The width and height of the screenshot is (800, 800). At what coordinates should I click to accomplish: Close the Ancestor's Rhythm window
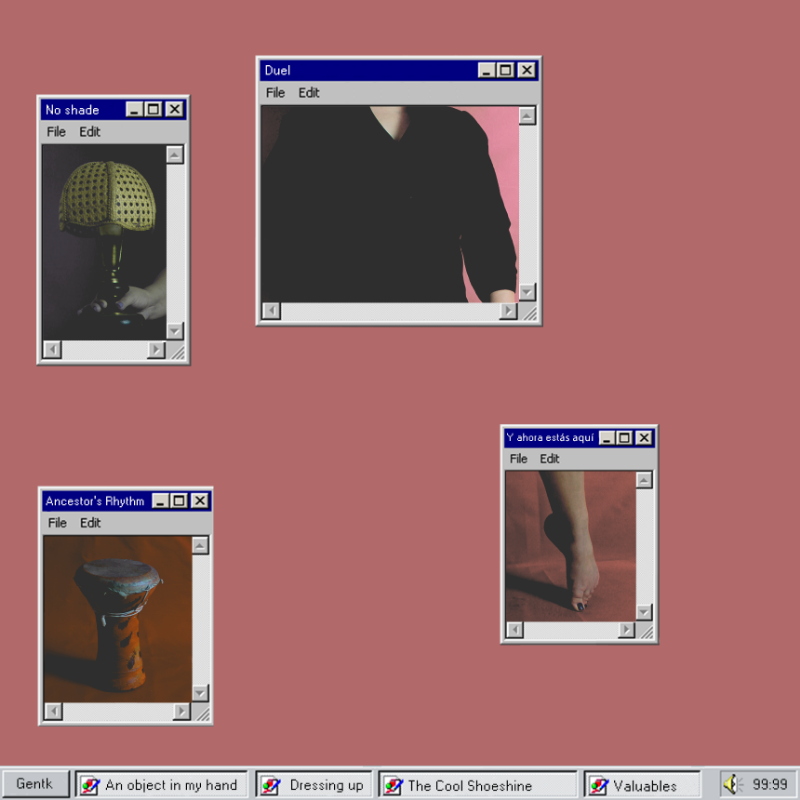point(200,501)
